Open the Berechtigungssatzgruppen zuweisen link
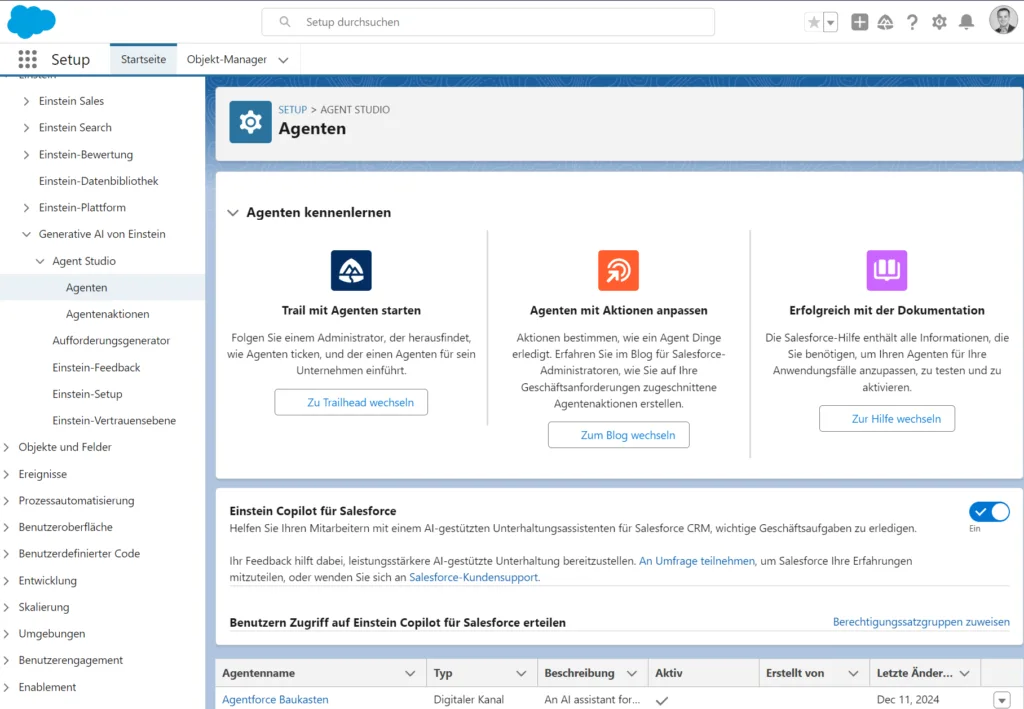This screenshot has height=709, width=1024. click(x=921, y=622)
